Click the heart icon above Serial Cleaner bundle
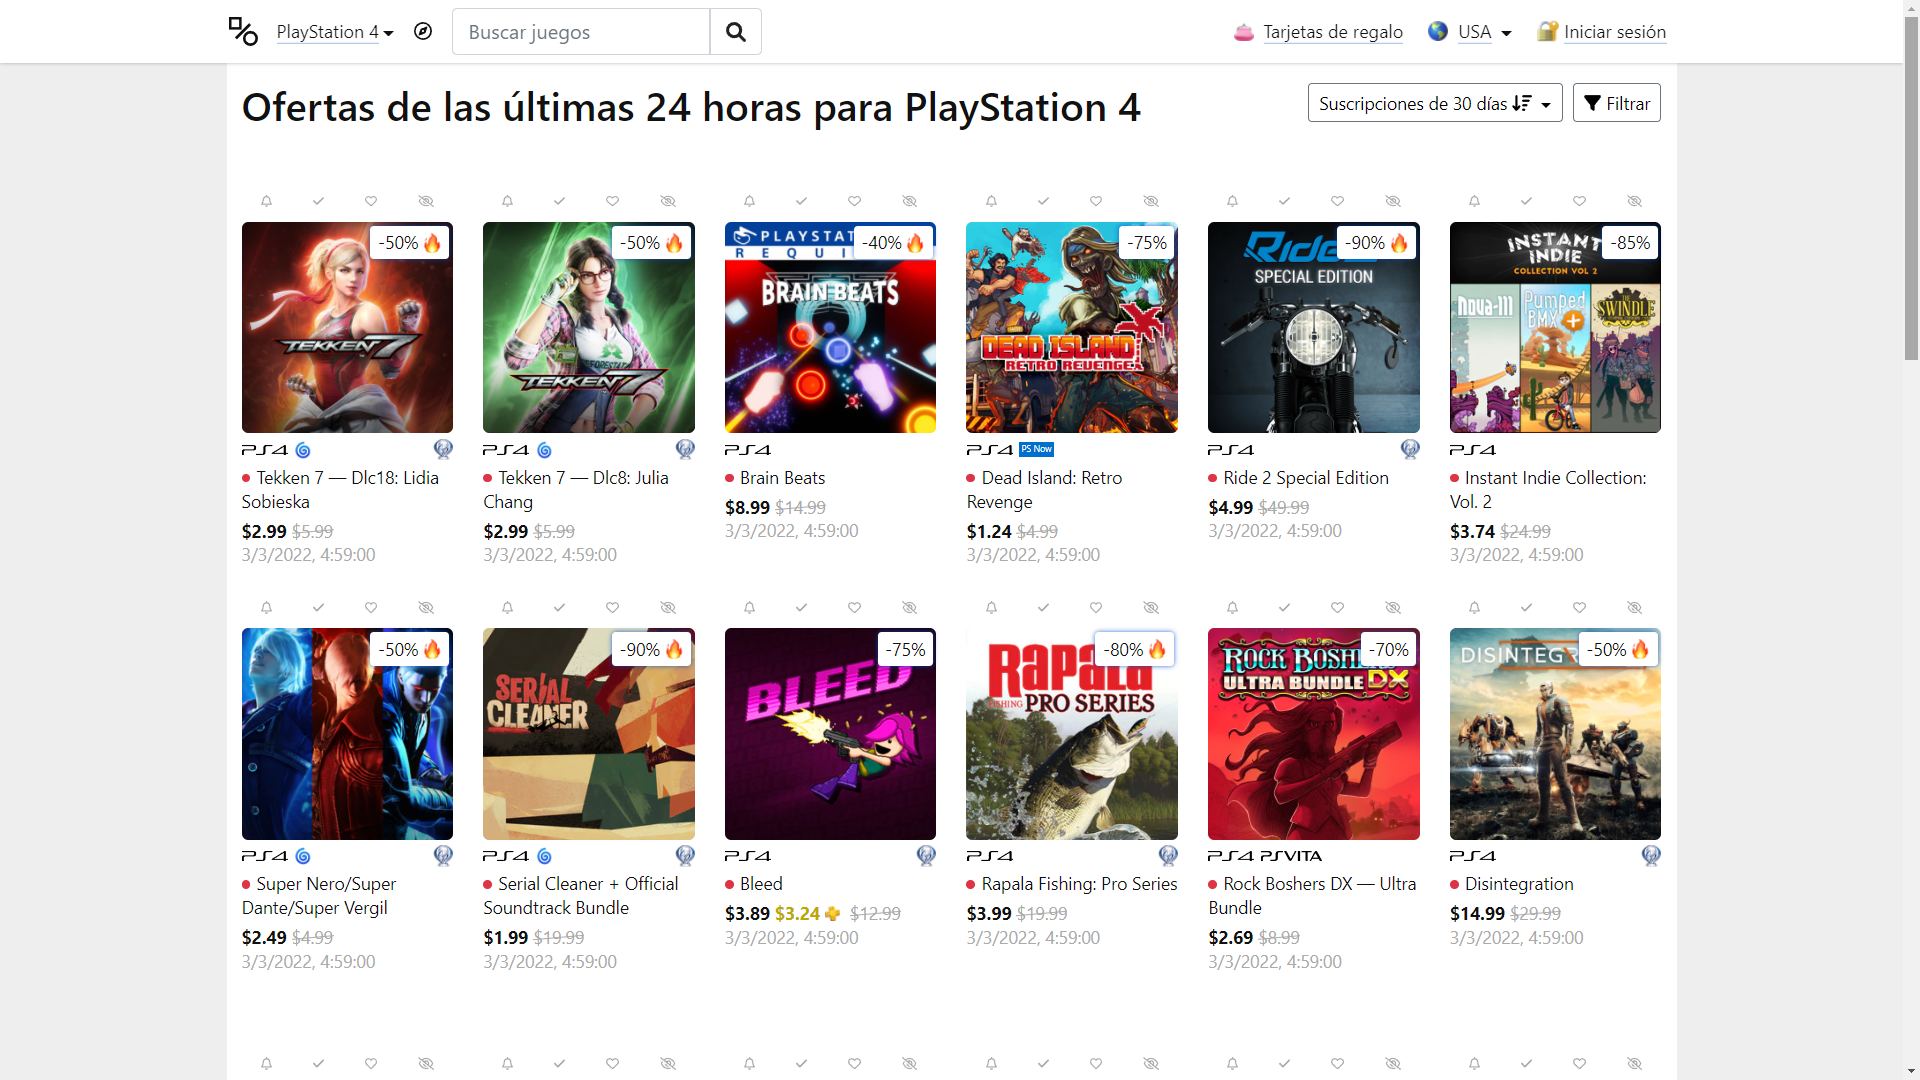This screenshot has height=1080, width=1920. pyautogui.click(x=612, y=607)
